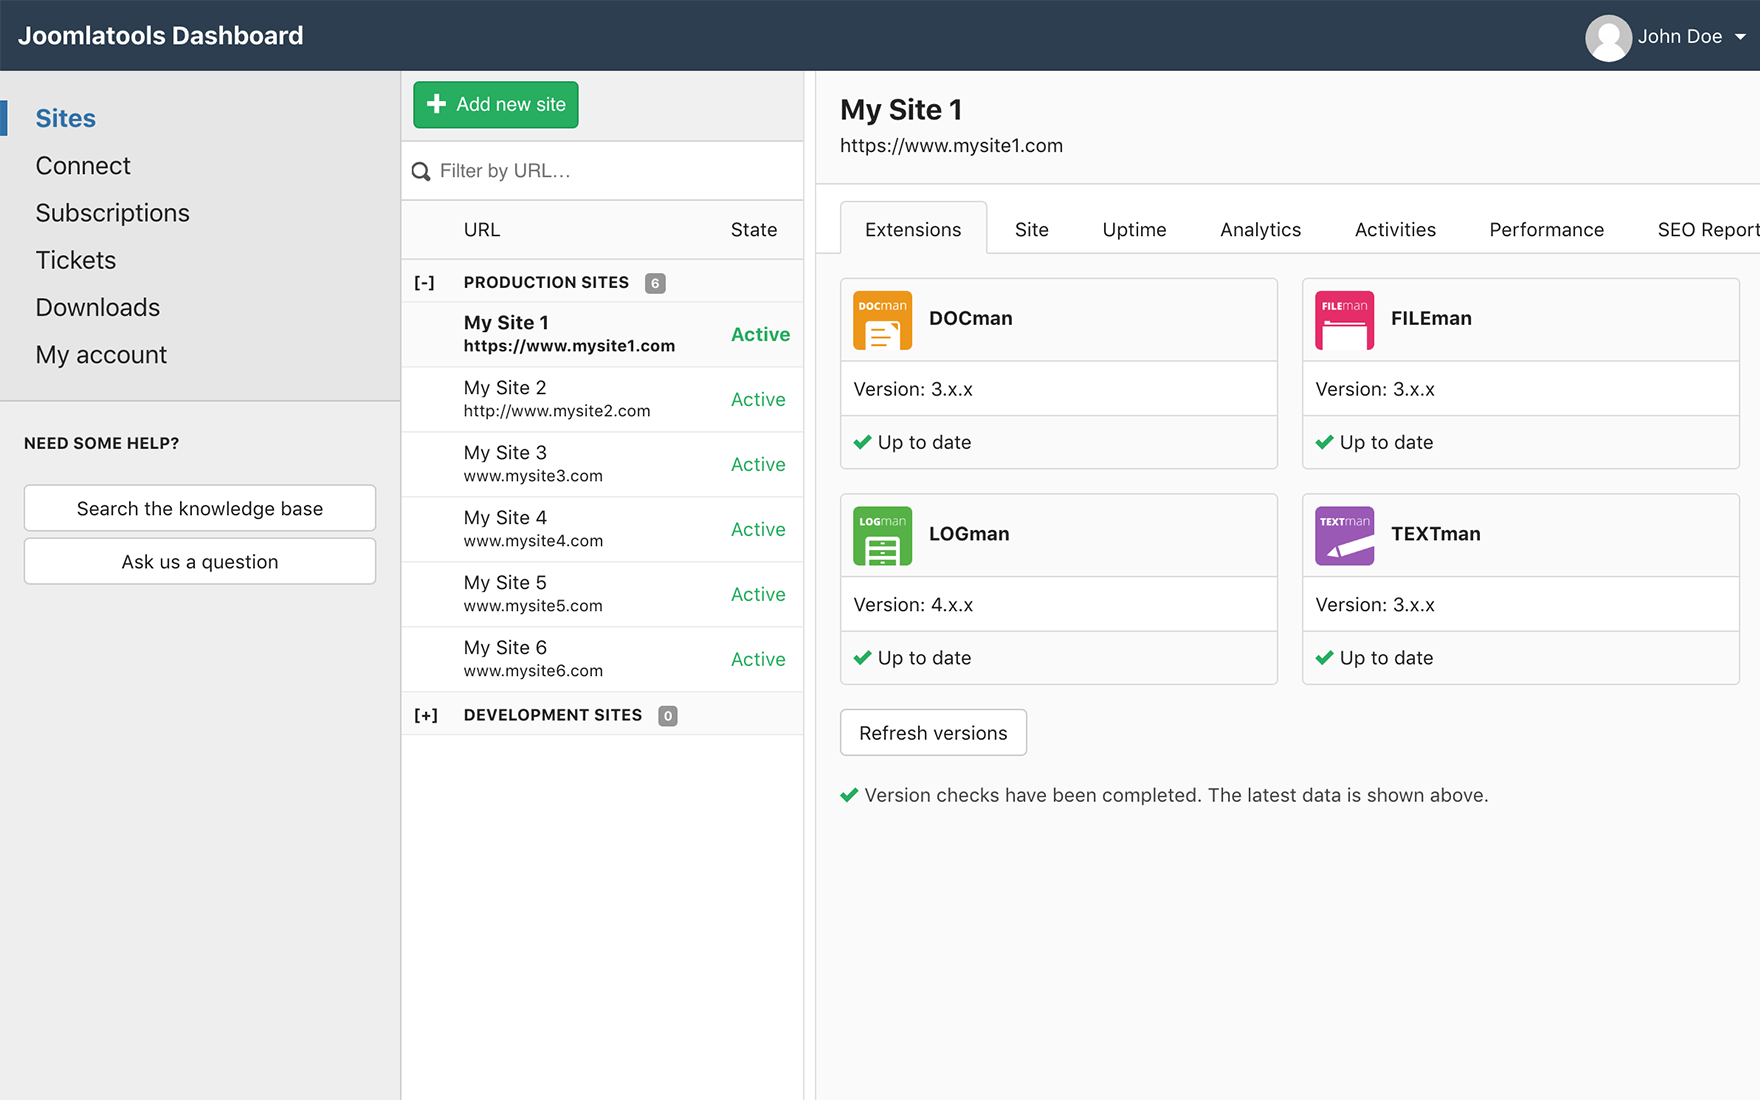This screenshot has width=1760, height=1100.
Task: Click the Active state of My Site 2
Action: coord(758,400)
